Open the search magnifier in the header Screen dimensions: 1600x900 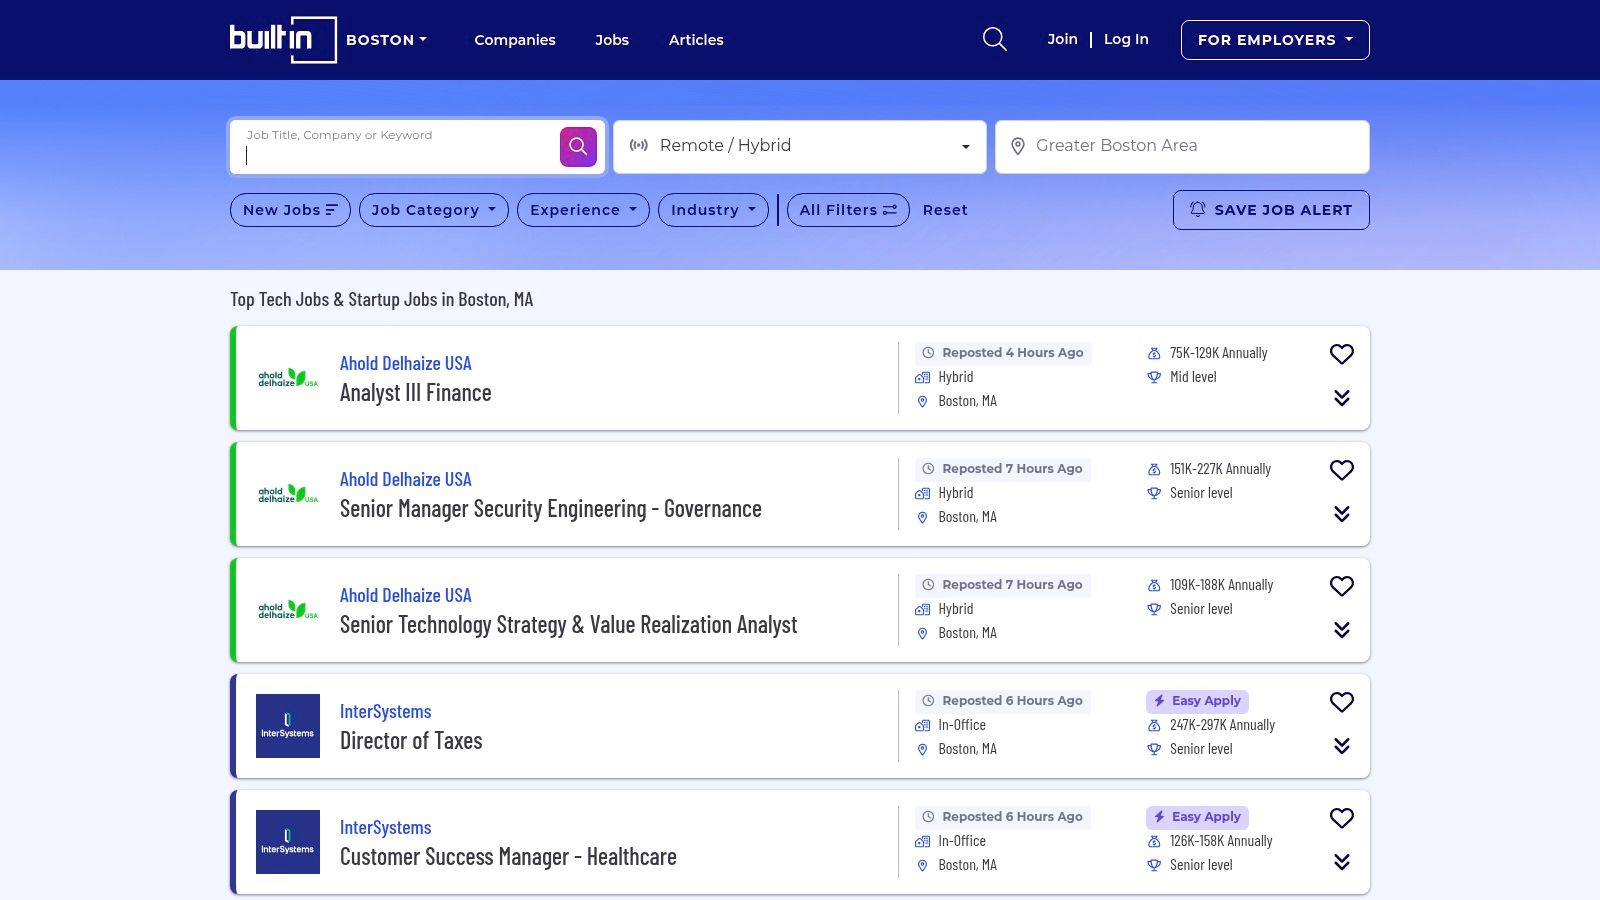coord(994,39)
